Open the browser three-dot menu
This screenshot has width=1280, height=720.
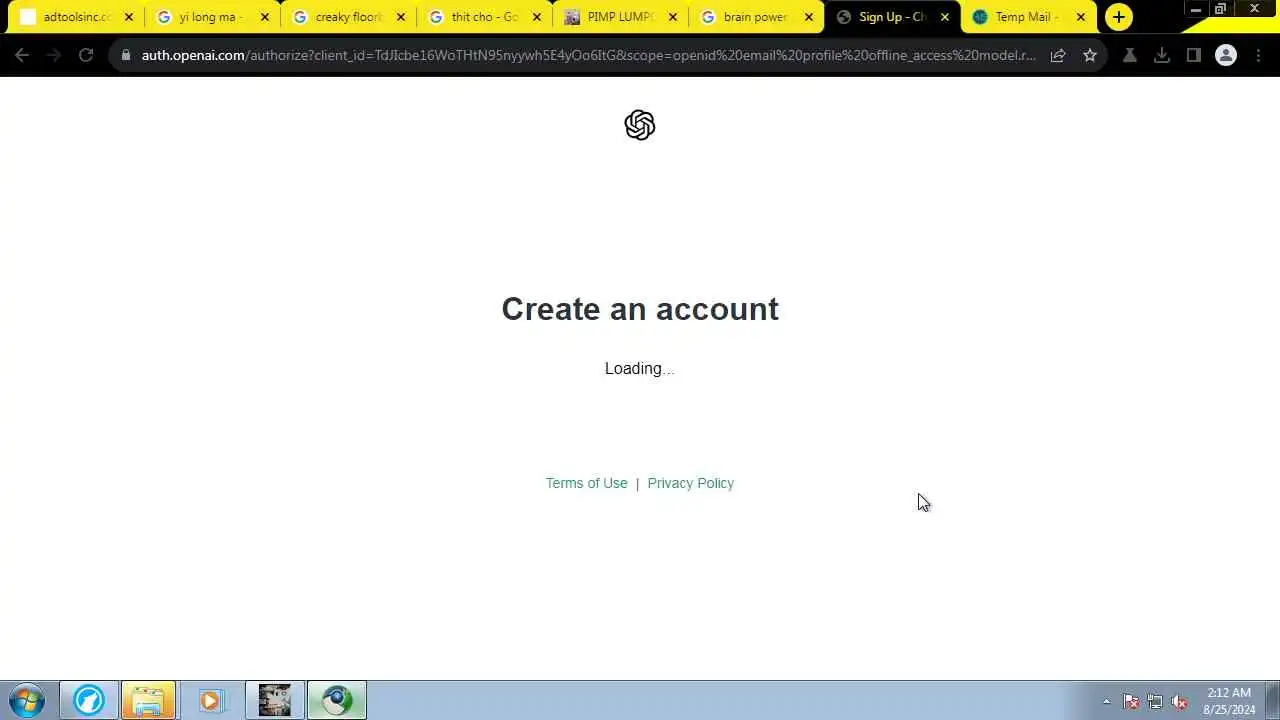(x=1257, y=55)
